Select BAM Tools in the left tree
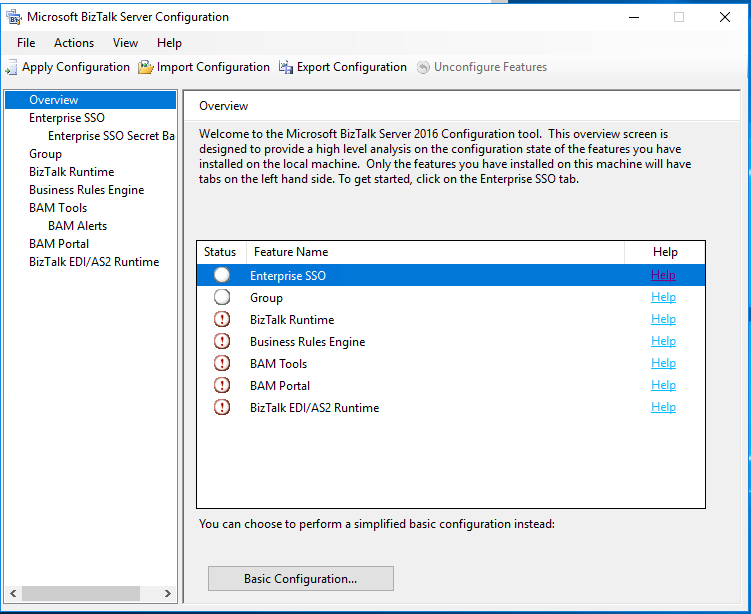751x614 pixels. tap(58, 208)
